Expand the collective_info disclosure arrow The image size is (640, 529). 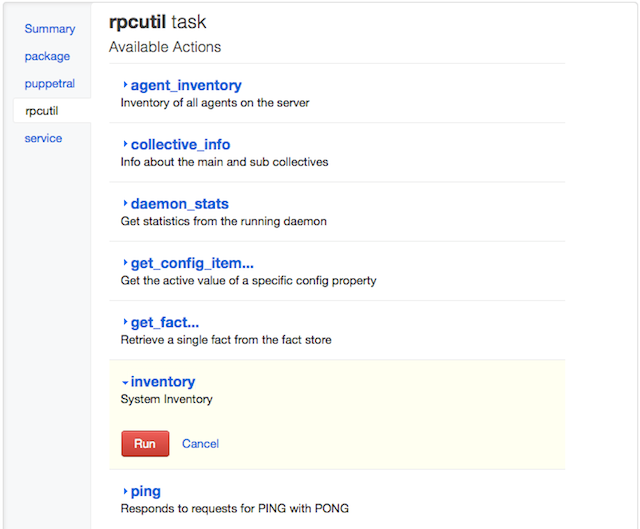pyautogui.click(x=125, y=145)
